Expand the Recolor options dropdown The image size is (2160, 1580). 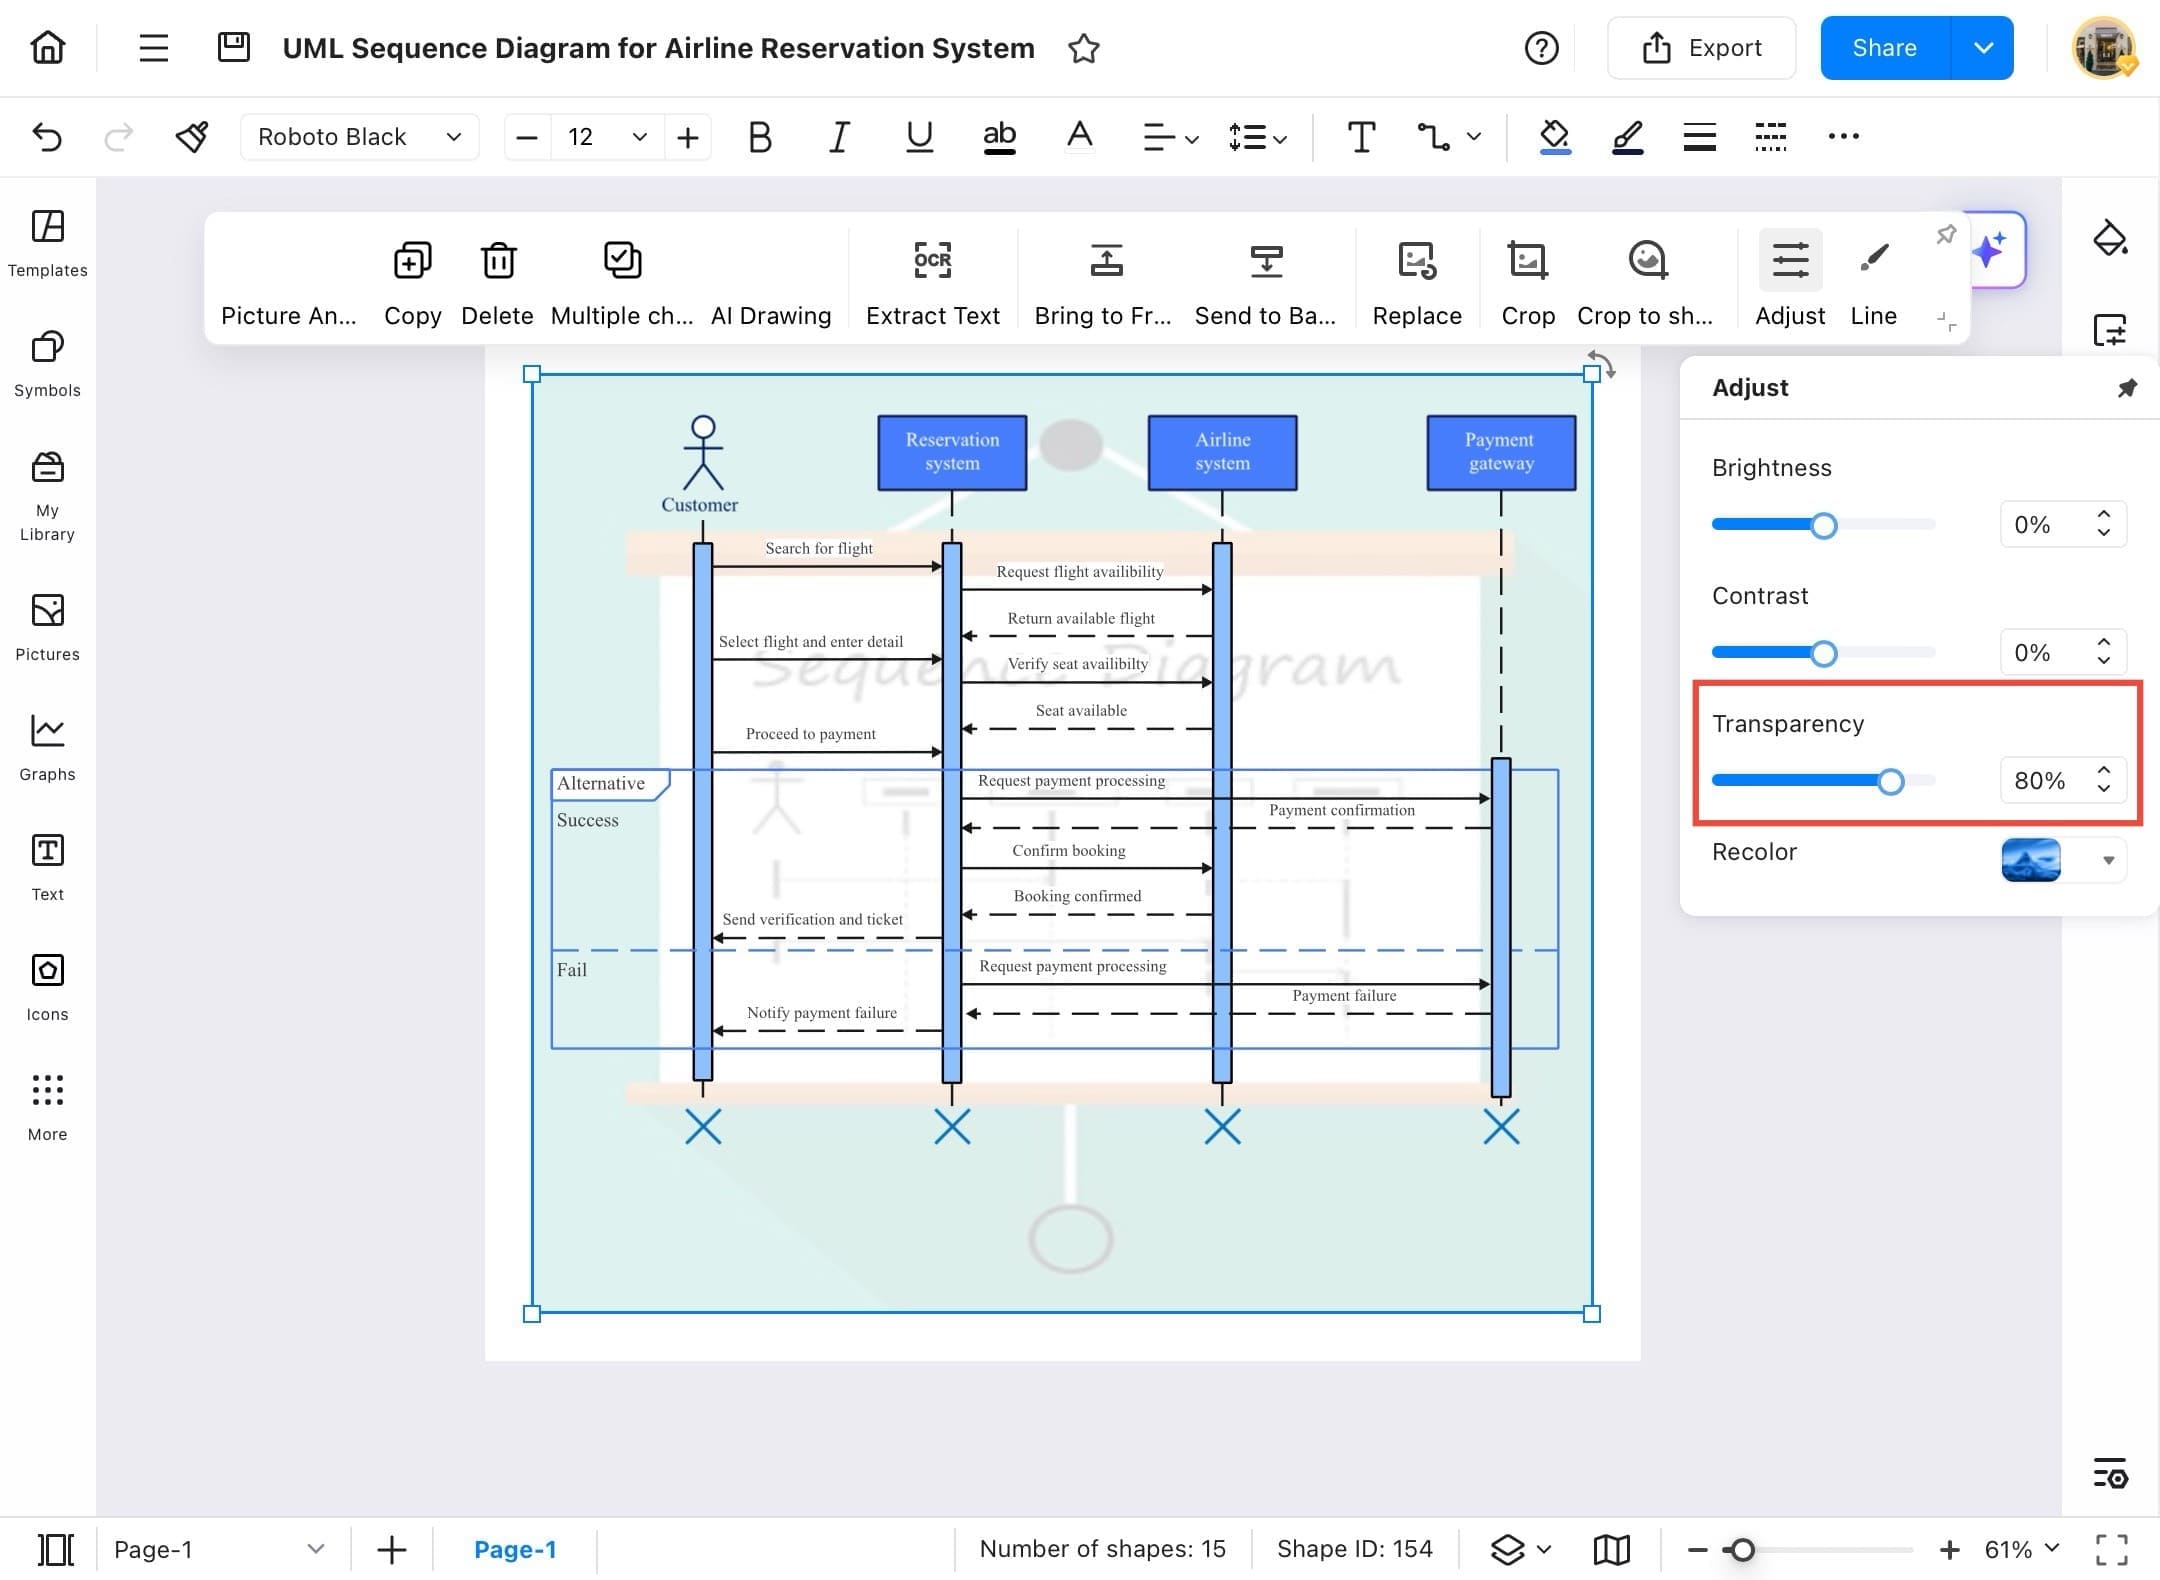tap(2110, 860)
